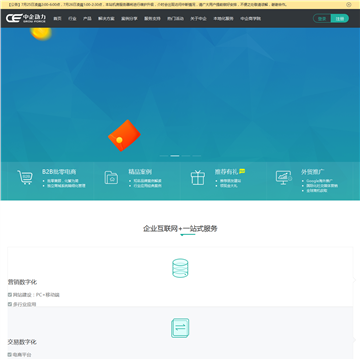Open the 首页 nav item

(58, 19)
